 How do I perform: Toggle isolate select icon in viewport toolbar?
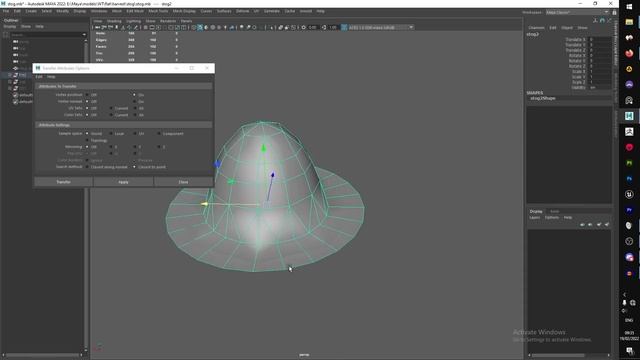[x=271, y=27]
